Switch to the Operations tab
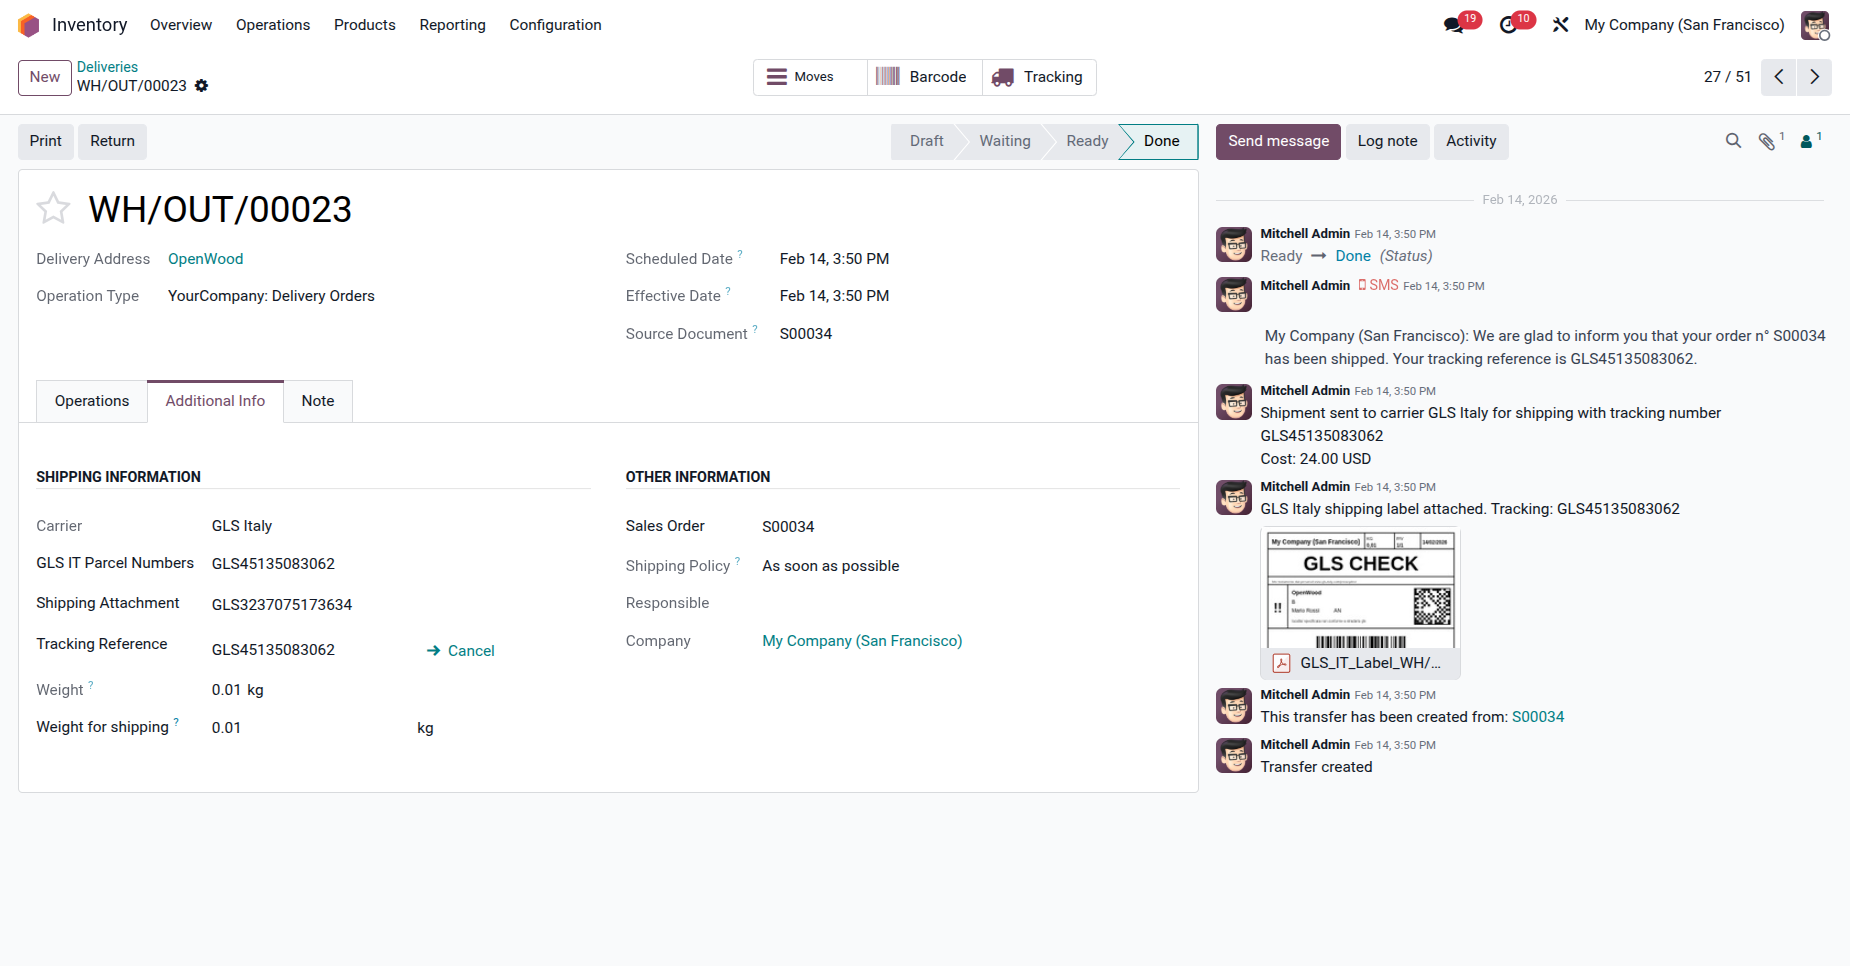This screenshot has height=966, width=1850. (92, 401)
